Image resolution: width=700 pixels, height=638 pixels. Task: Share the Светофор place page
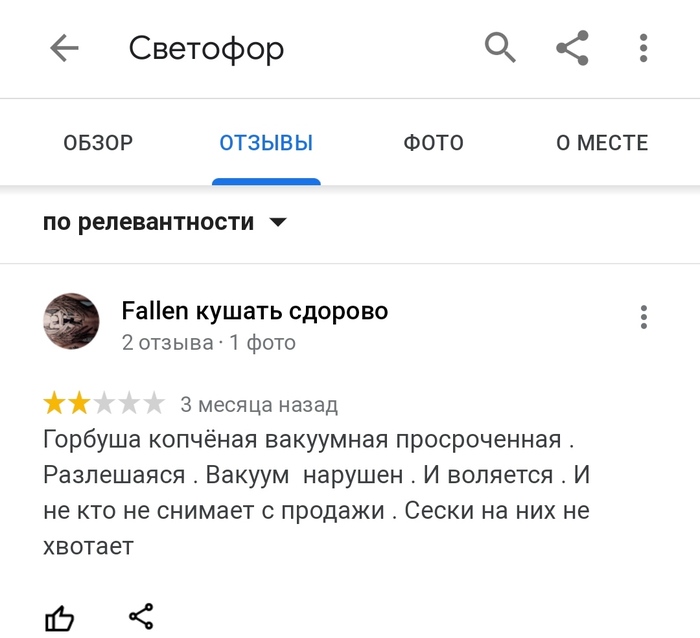(572, 48)
